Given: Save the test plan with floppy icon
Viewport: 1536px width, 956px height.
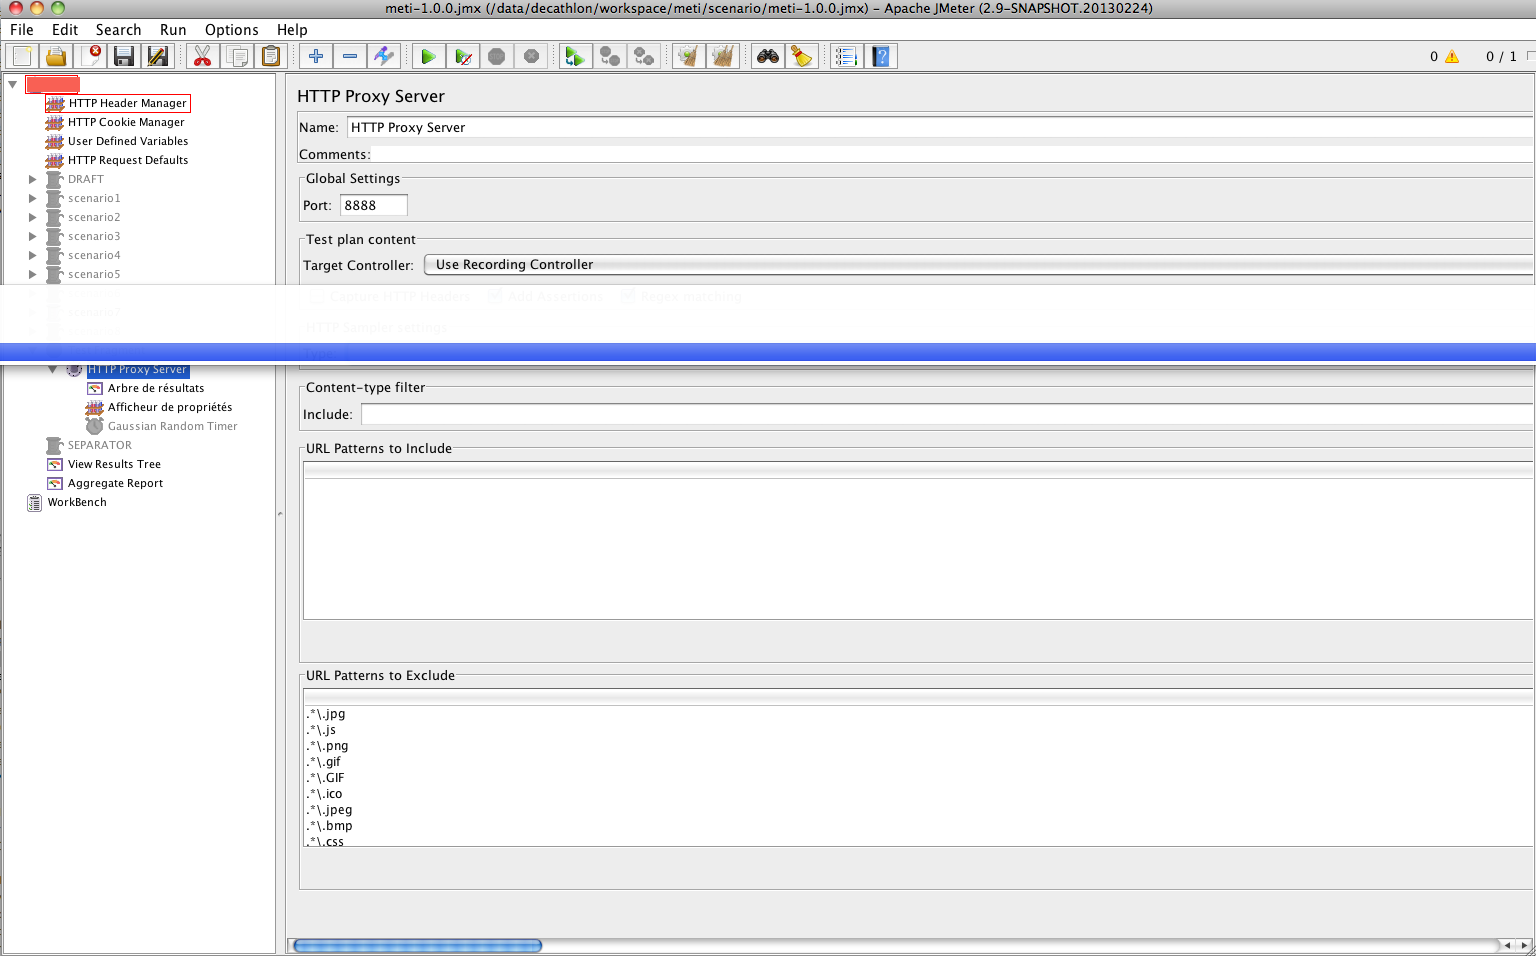Looking at the screenshot, I should [x=124, y=56].
